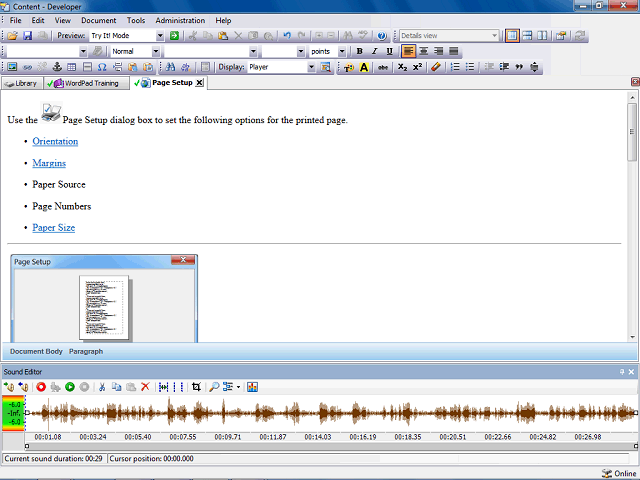The image size is (640, 480).
Task: Follow the Orientation link
Action: point(55,141)
